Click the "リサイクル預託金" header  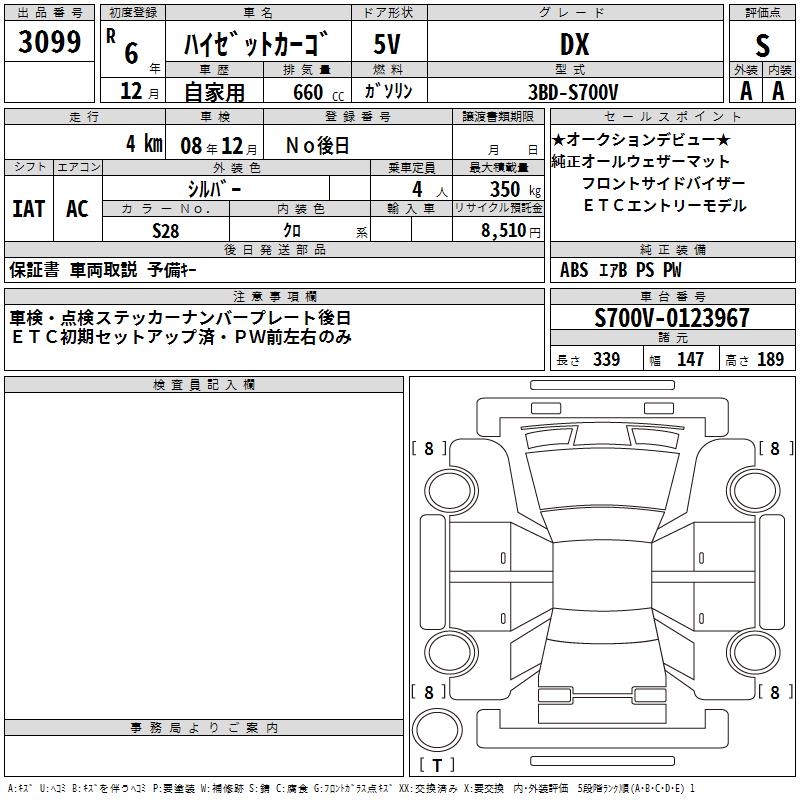click(x=498, y=208)
